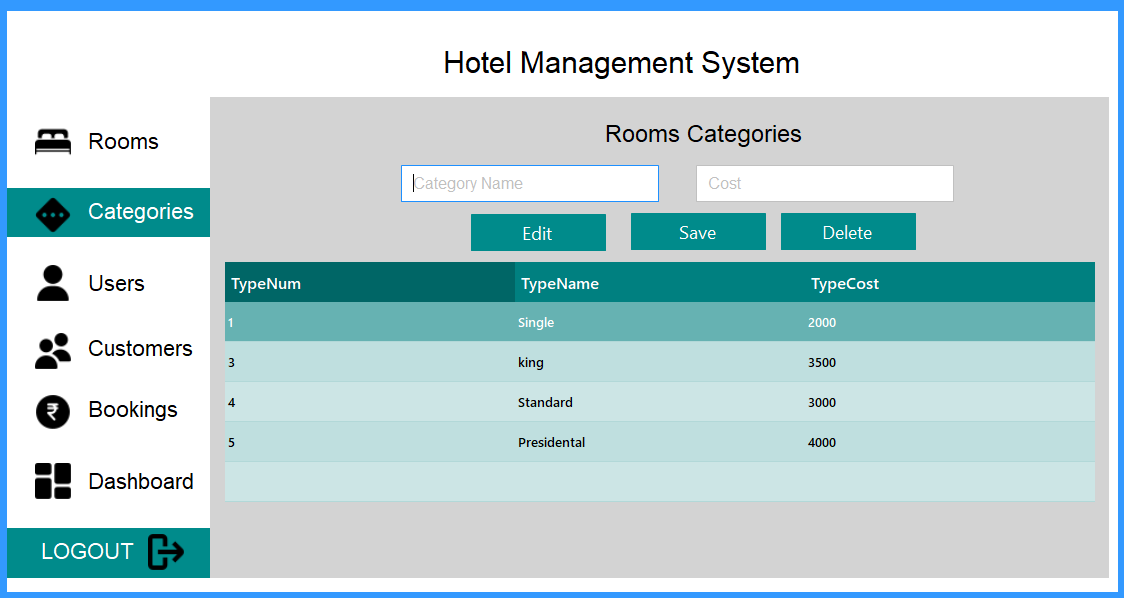This screenshot has height=598, width=1124.
Task: Select the rupee icon next to Bookings
Action: (53, 410)
